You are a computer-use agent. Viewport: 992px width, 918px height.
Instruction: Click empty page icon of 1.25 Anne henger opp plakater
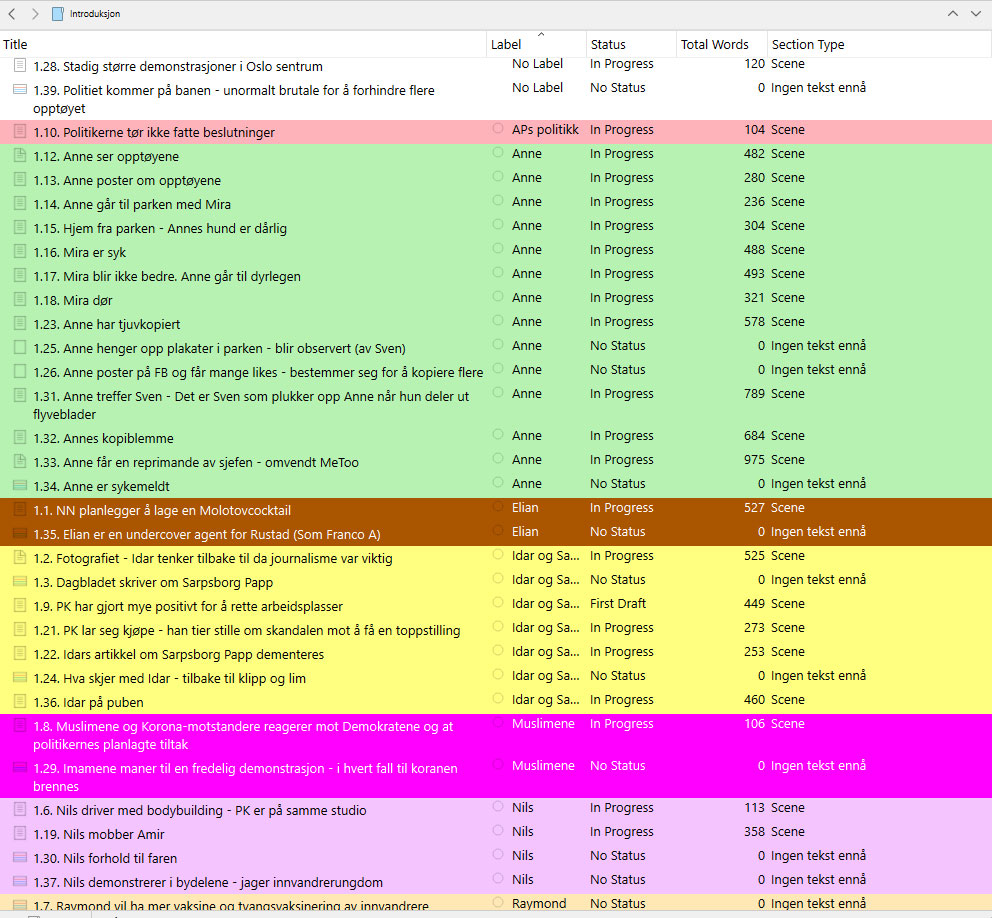[x=20, y=347]
